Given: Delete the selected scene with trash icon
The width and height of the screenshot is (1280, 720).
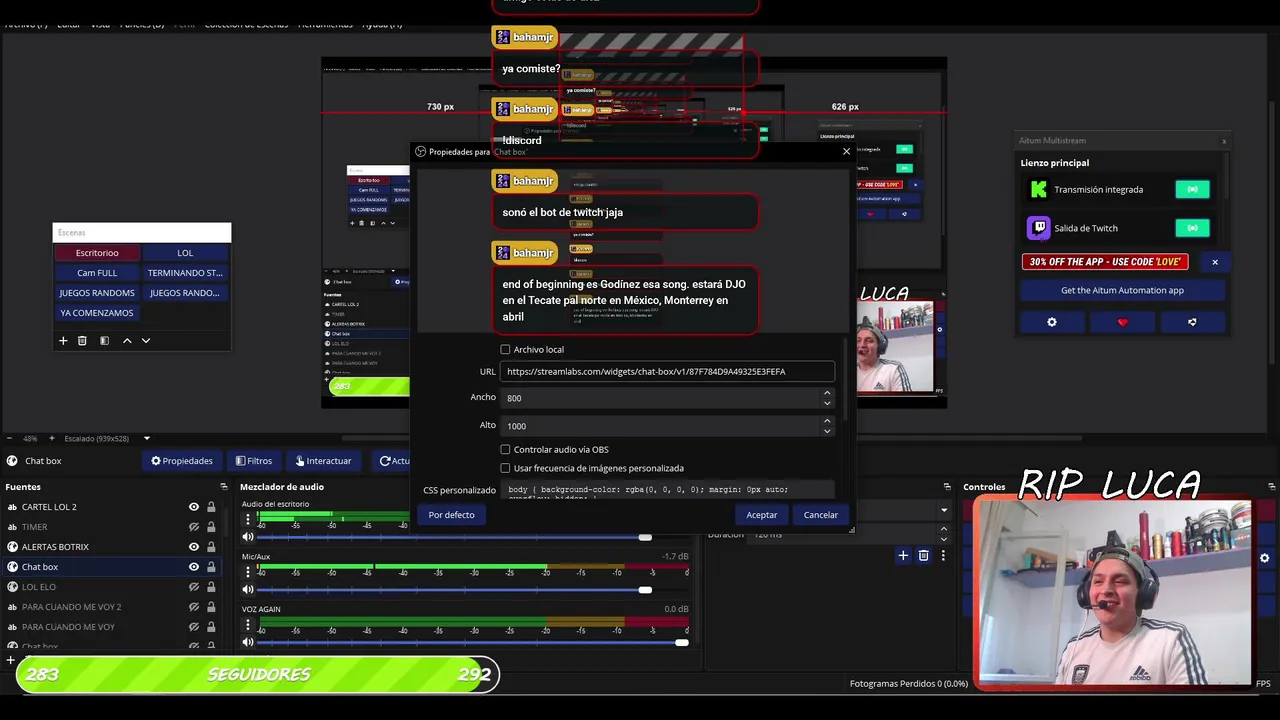Looking at the screenshot, I should click(82, 341).
